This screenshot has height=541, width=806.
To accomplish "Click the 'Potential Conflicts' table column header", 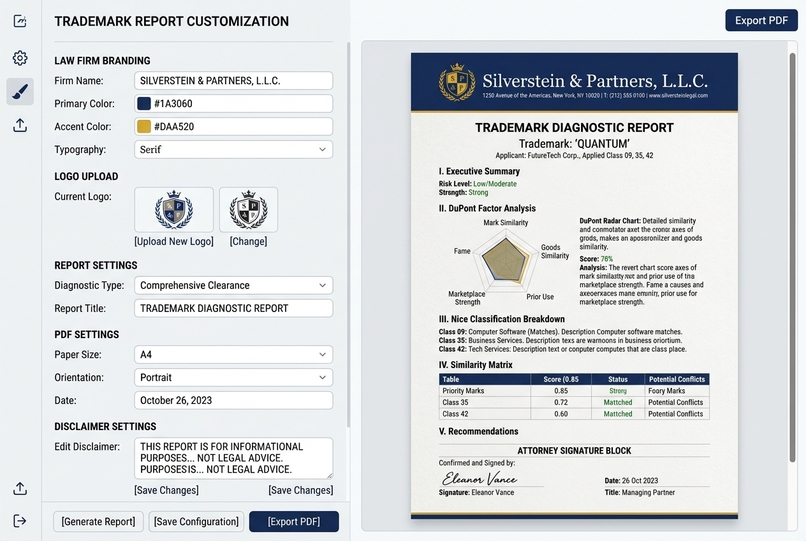I will coord(676,379).
